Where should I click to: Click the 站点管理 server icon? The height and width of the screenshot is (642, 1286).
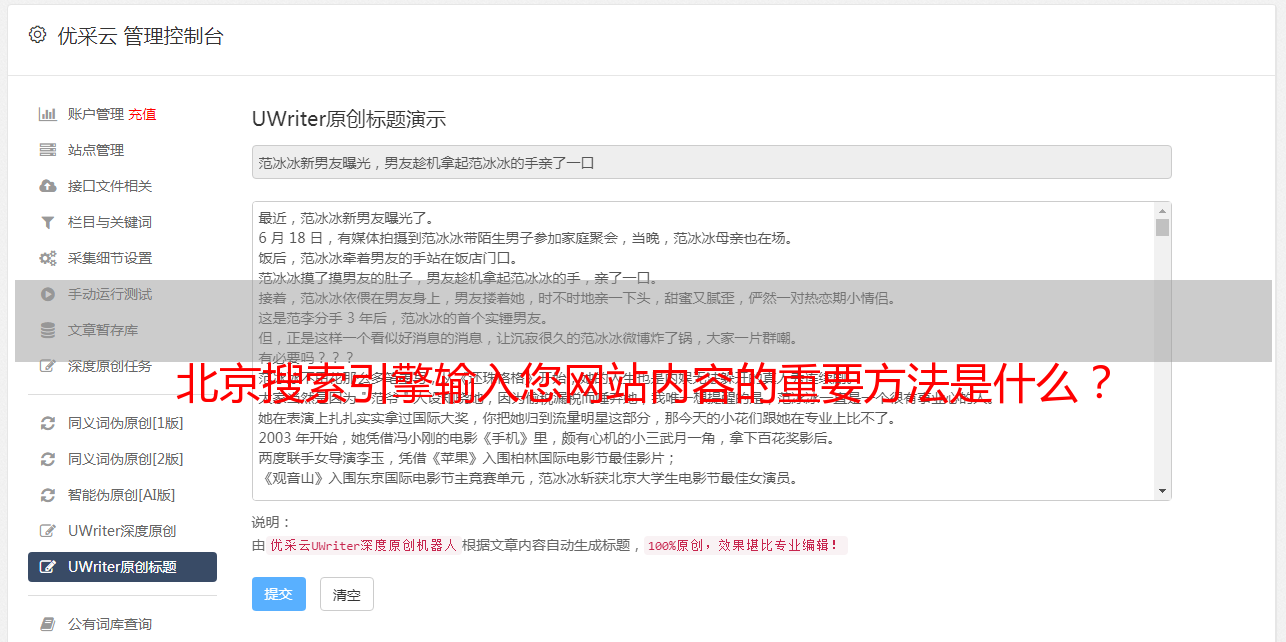47,150
